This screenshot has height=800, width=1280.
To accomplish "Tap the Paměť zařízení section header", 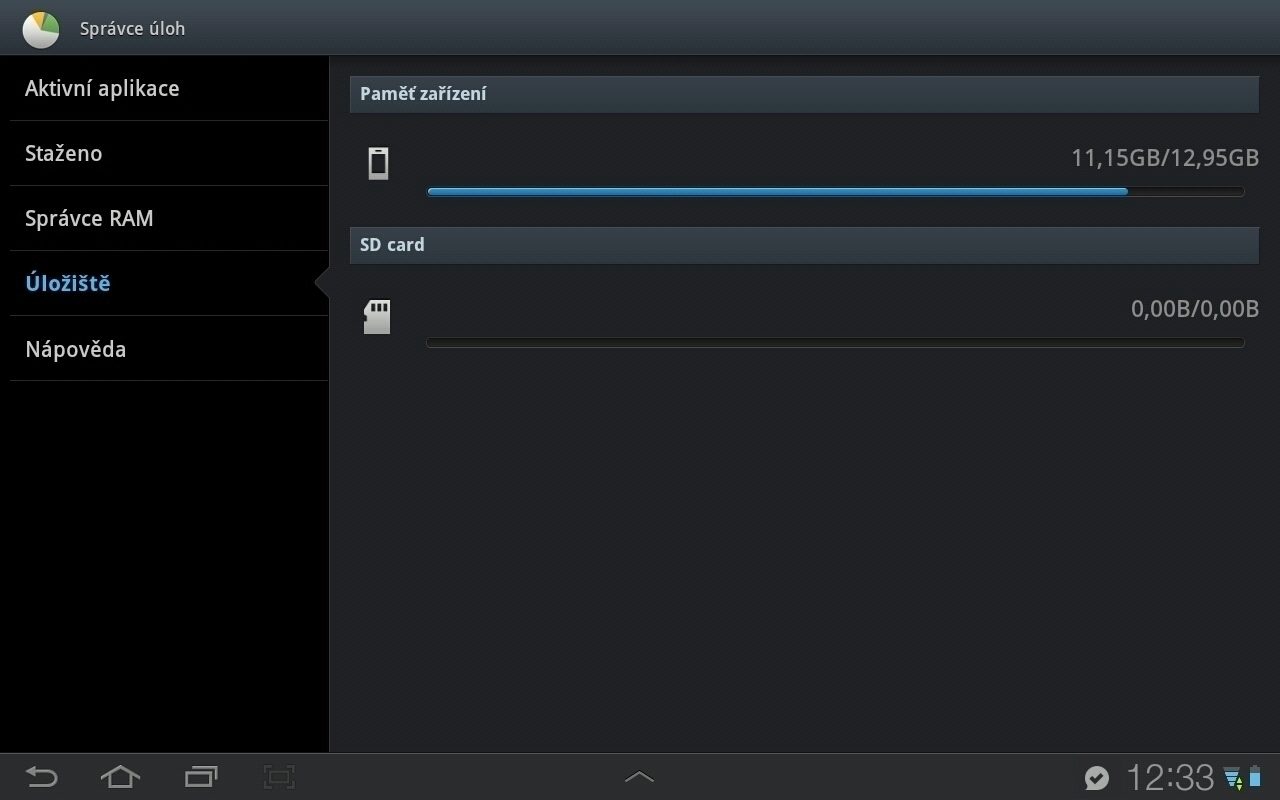I will 804,94.
